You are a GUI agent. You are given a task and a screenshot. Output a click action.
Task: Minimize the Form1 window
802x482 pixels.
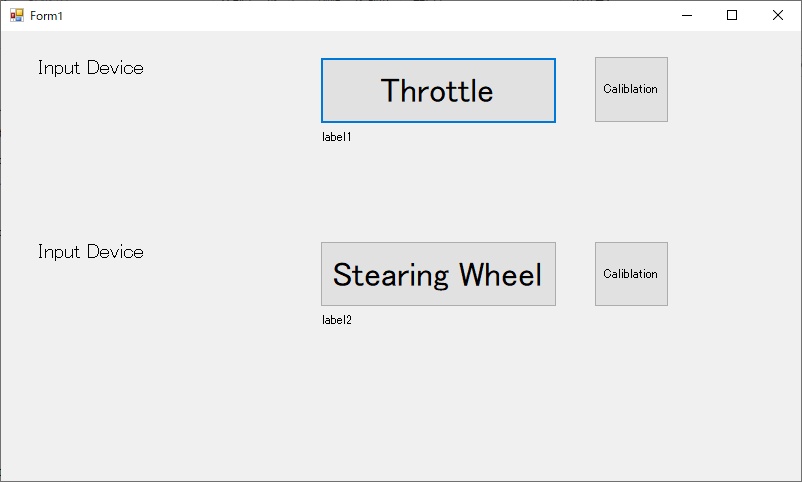point(687,15)
